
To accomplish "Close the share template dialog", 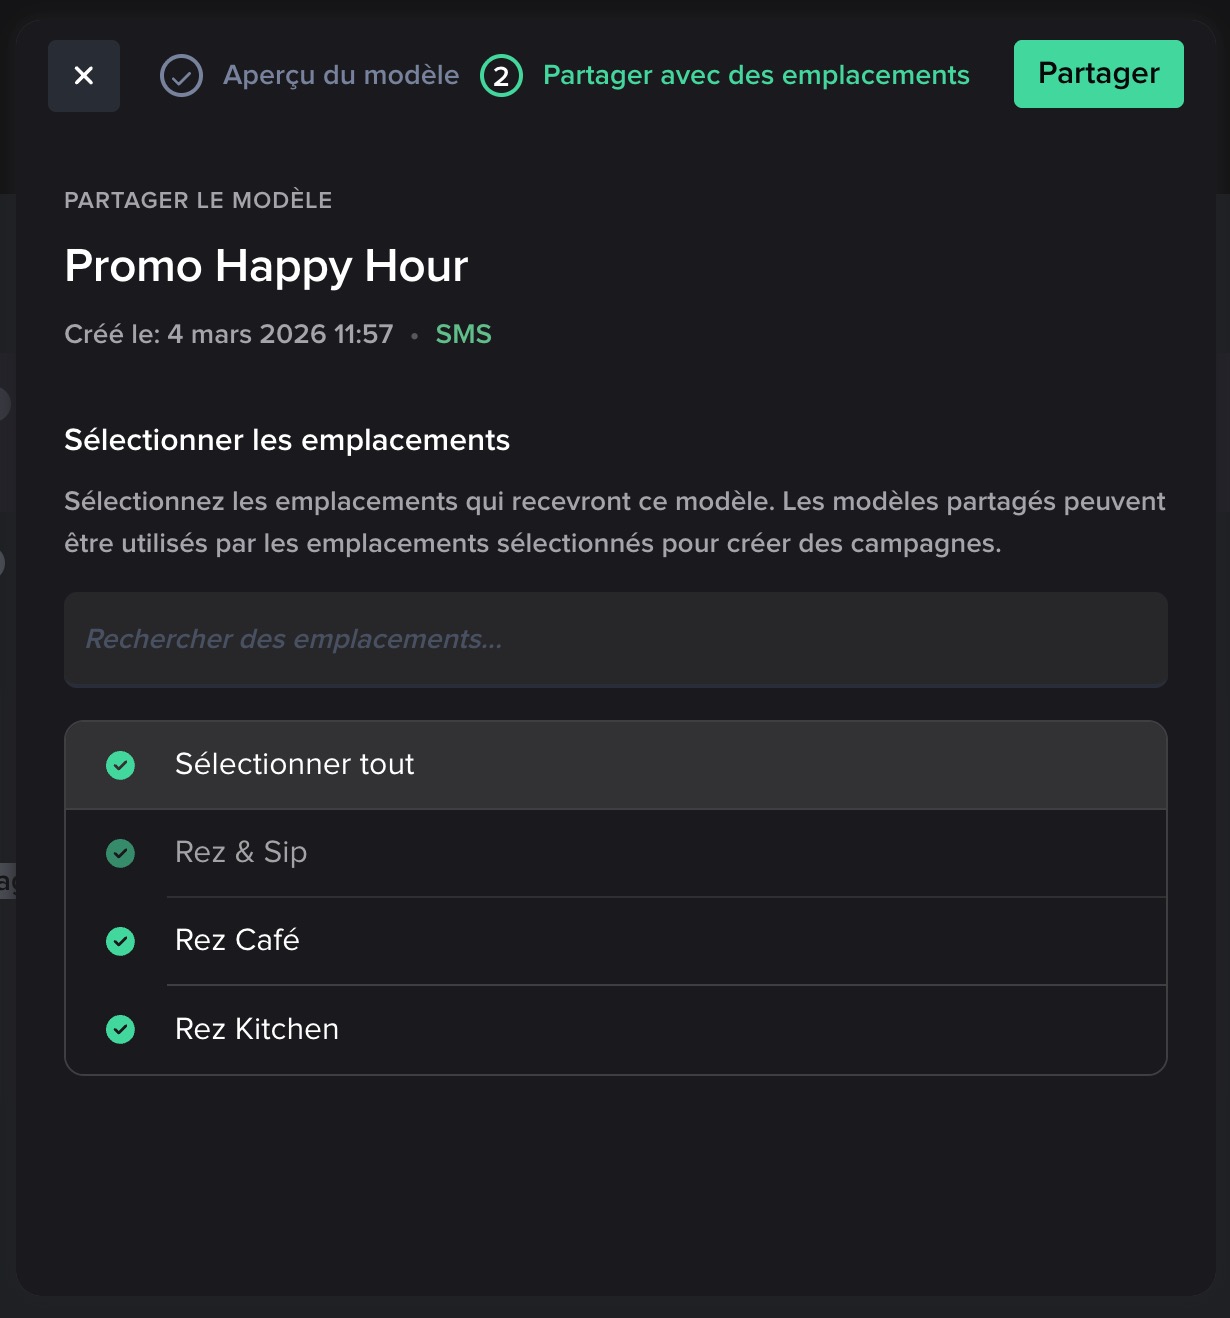I will 84,76.
